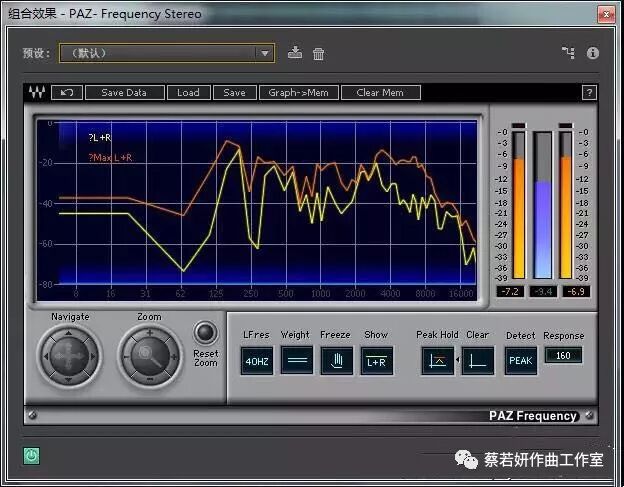Close the PAZ Frequency Stereo window
The image size is (624, 487).
[606, 14]
